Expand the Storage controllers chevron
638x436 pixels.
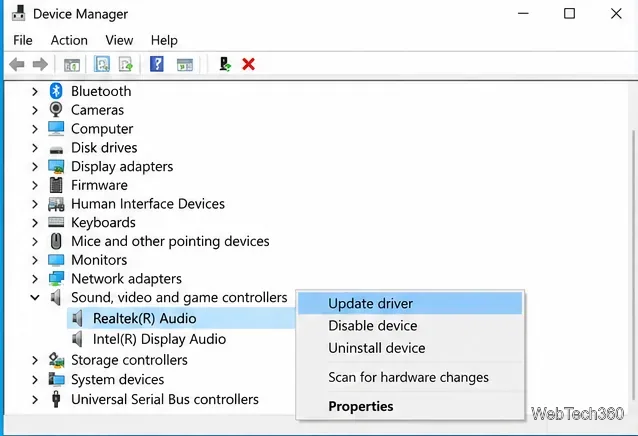tap(35, 360)
